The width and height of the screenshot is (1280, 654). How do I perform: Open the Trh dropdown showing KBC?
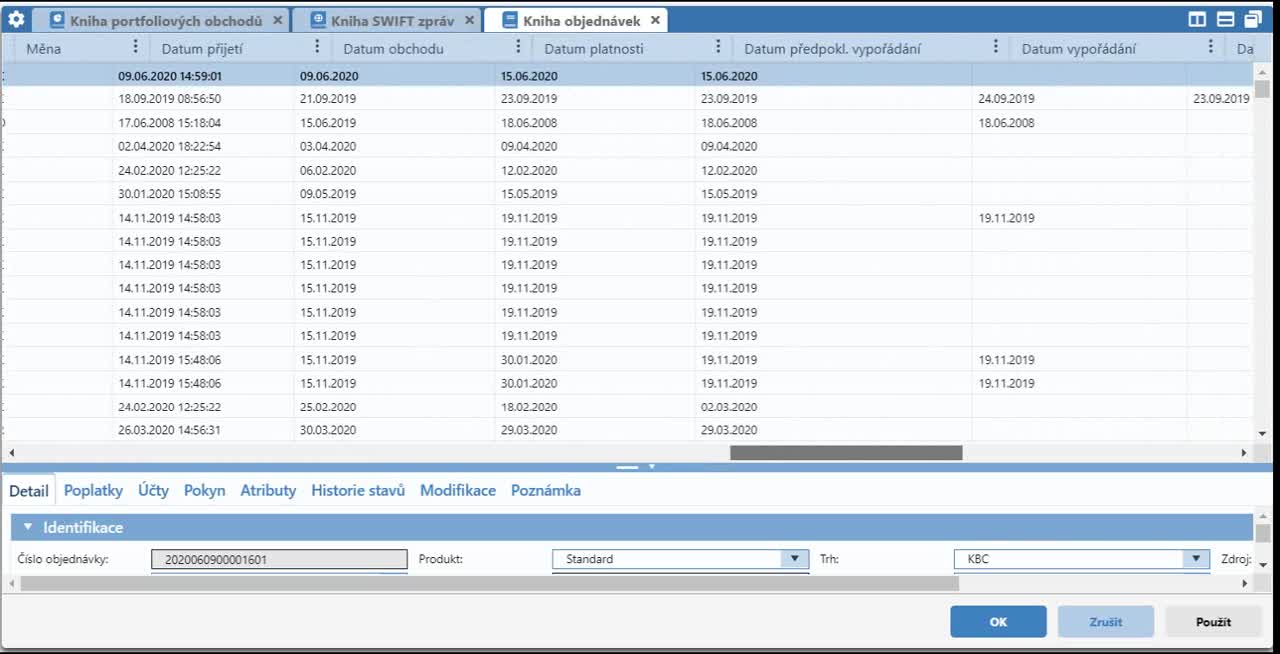(x=1196, y=559)
